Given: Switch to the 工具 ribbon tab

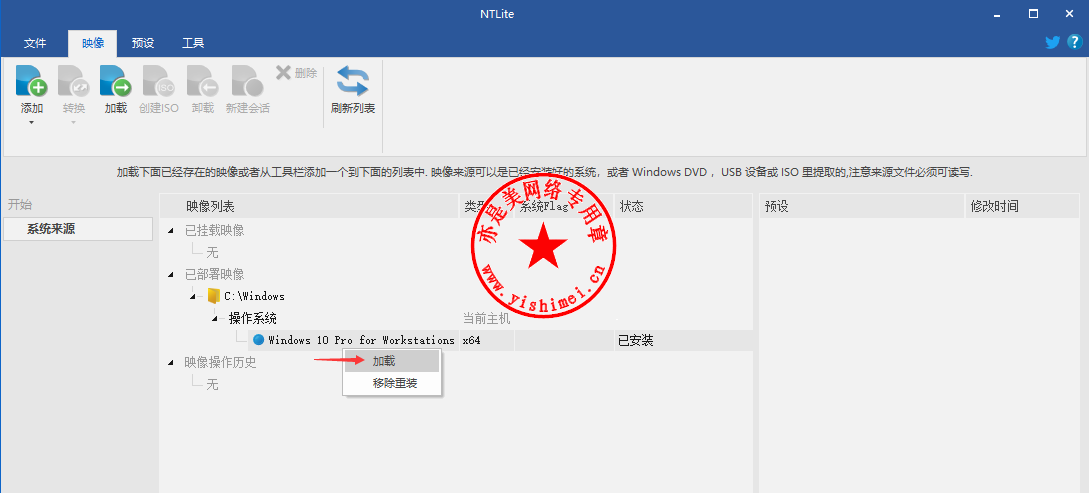Looking at the screenshot, I should pyautogui.click(x=193, y=43).
